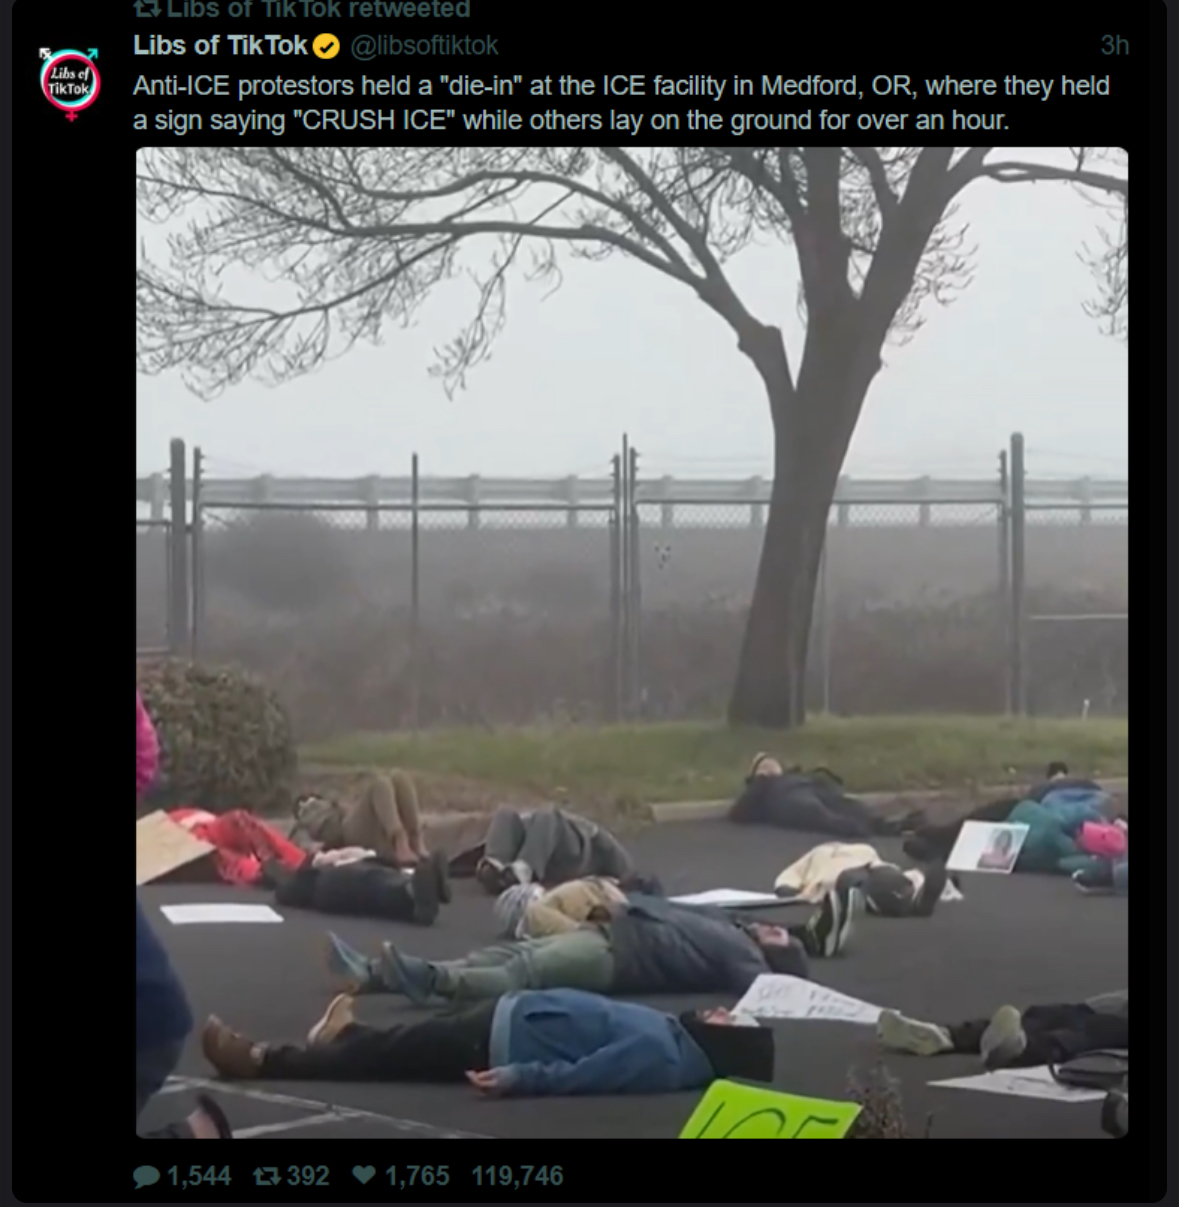Click the "CRUSH ICE" line of tweet text
1179x1207 pixels.
point(571,120)
